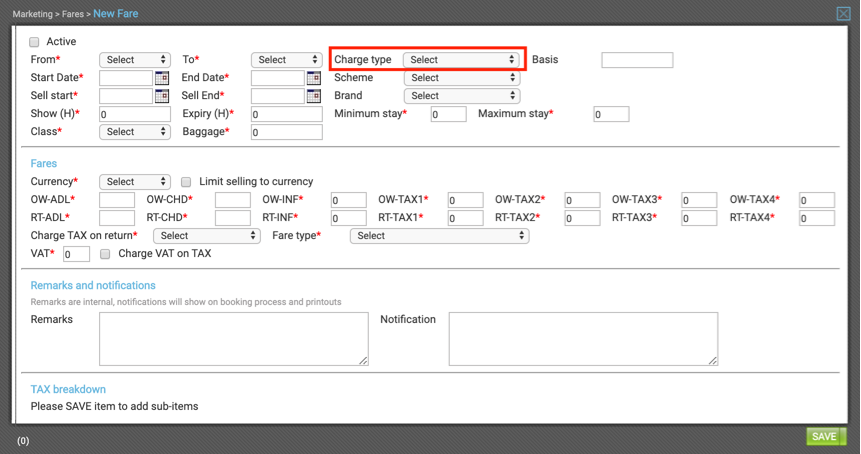This screenshot has height=454, width=861.
Task: Open the Fare type dropdown
Action: [x=439, y=236]
